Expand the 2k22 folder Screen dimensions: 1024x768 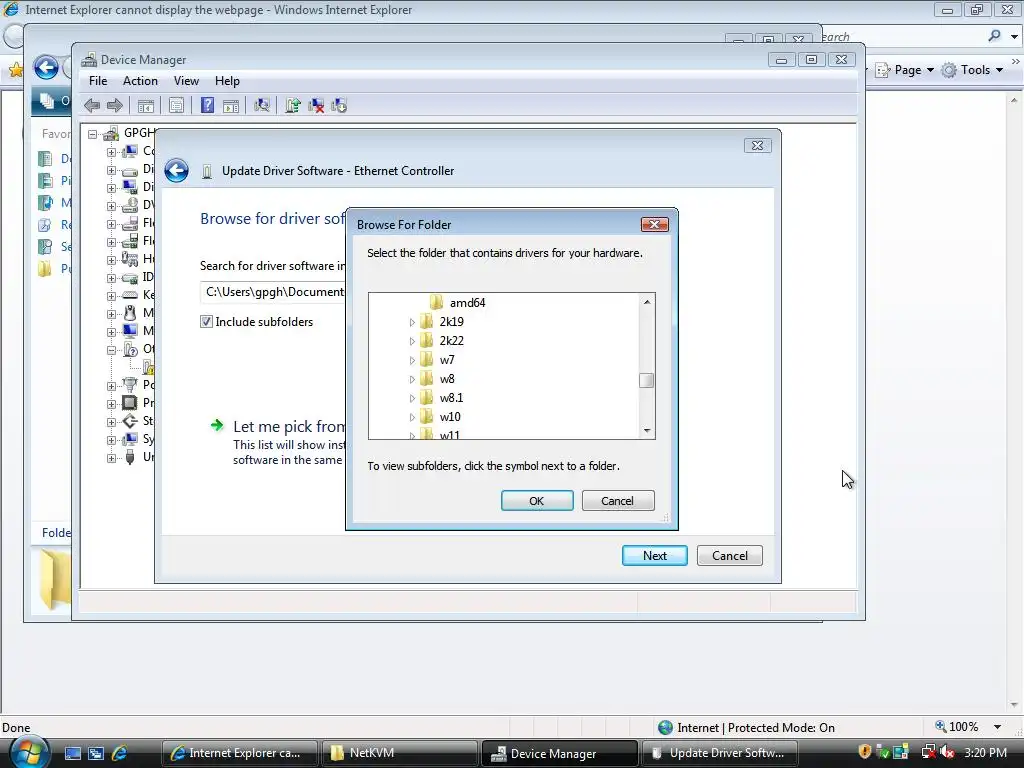tap(412, 341)
